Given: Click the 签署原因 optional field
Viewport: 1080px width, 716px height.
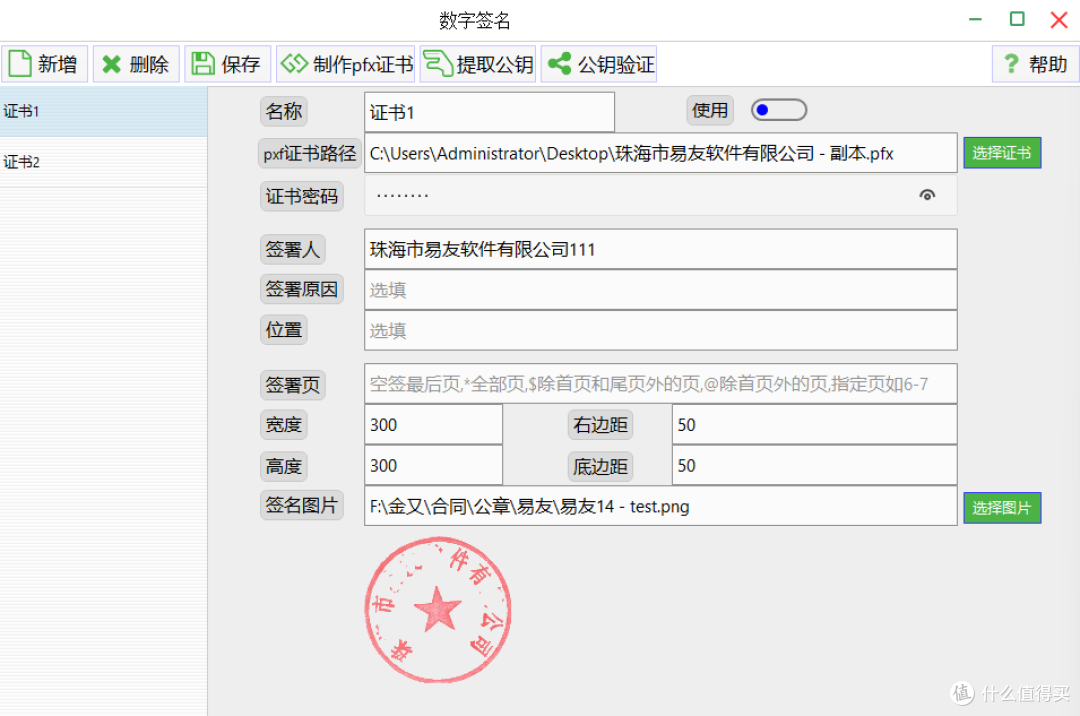Looking at the screenshot, I should [661, 290].
